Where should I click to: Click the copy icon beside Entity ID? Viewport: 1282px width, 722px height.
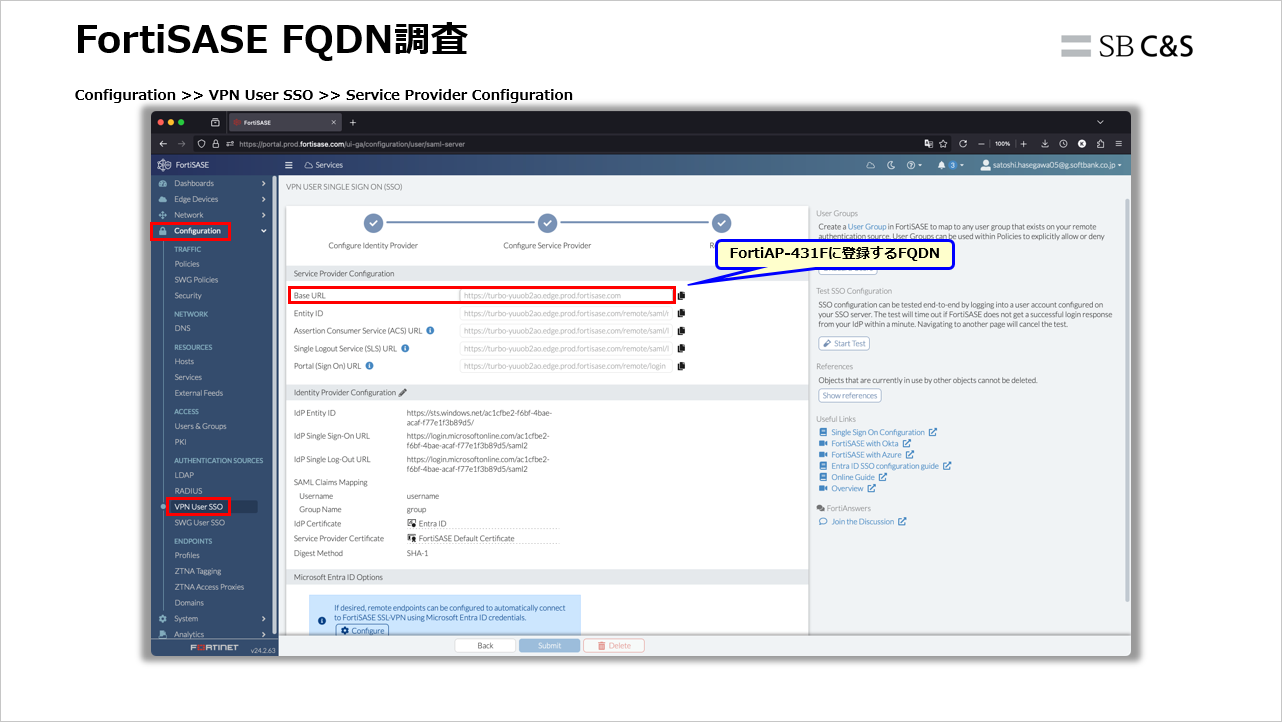pyautogui.click(x=681, y=313)
